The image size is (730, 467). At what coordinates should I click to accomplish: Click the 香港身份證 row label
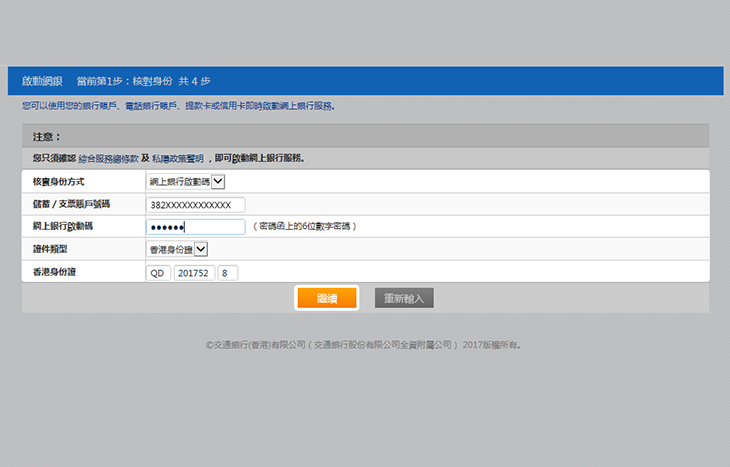tap(53, 272)
